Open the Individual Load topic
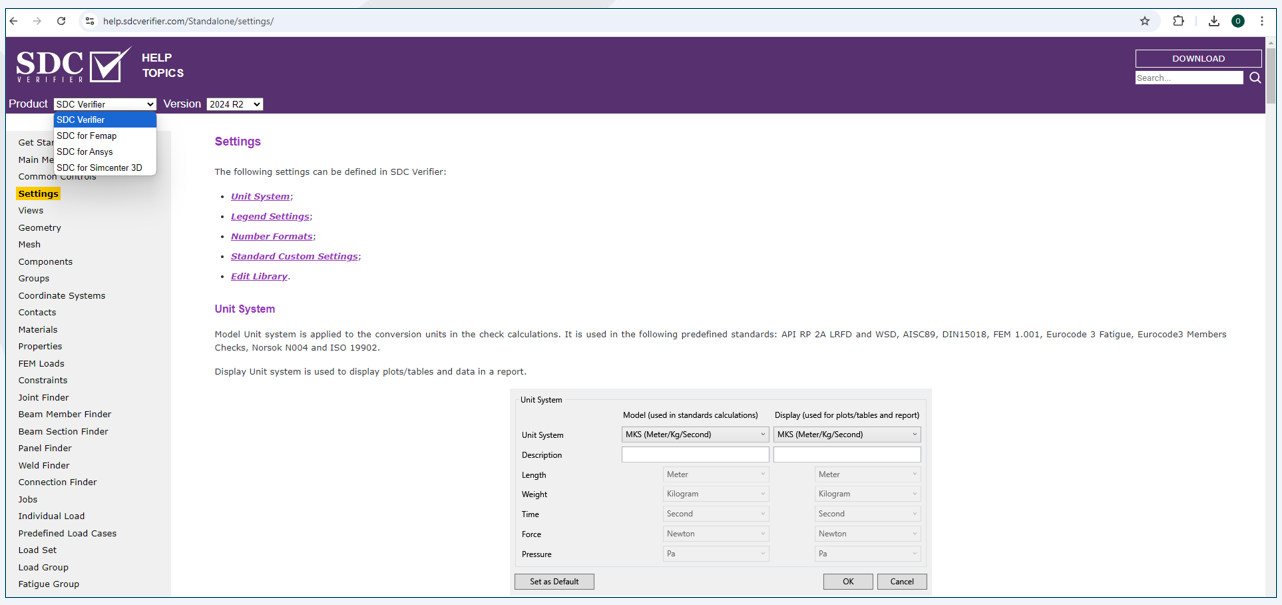 coord(52,517)
